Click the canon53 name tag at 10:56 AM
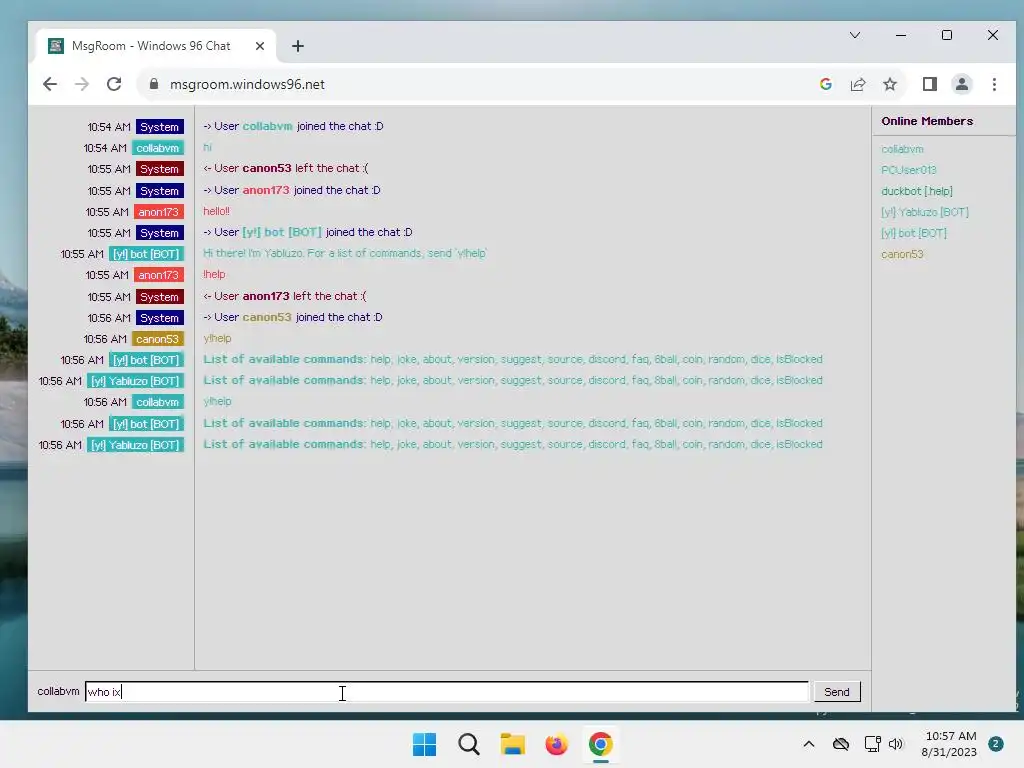 [x=157, y=339]
